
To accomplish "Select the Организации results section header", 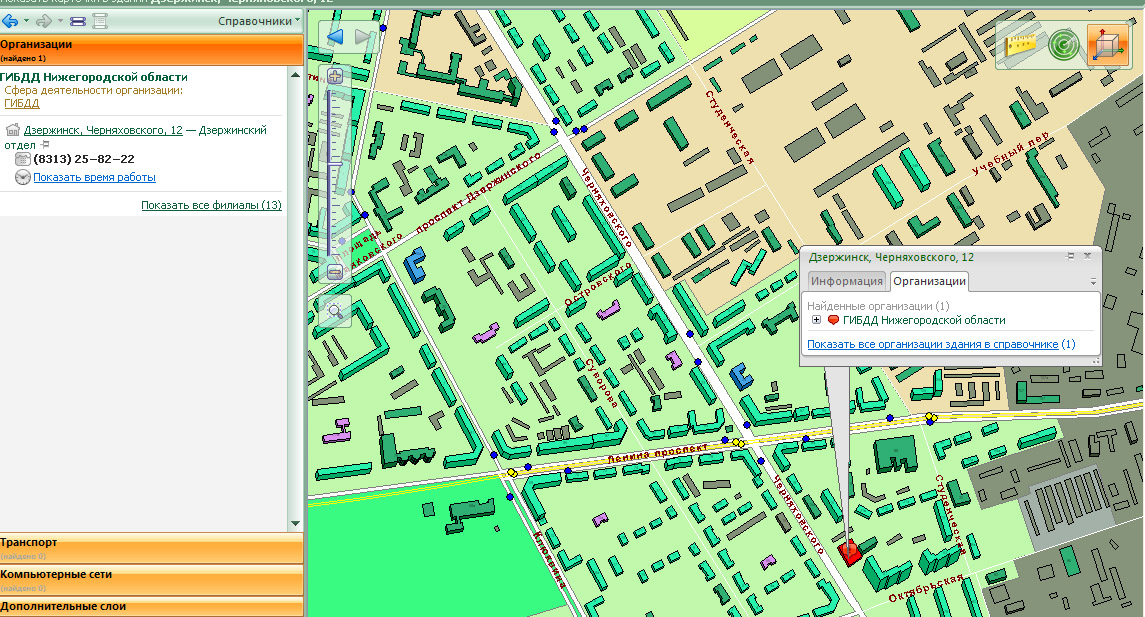I will click(x=151, y=50).
